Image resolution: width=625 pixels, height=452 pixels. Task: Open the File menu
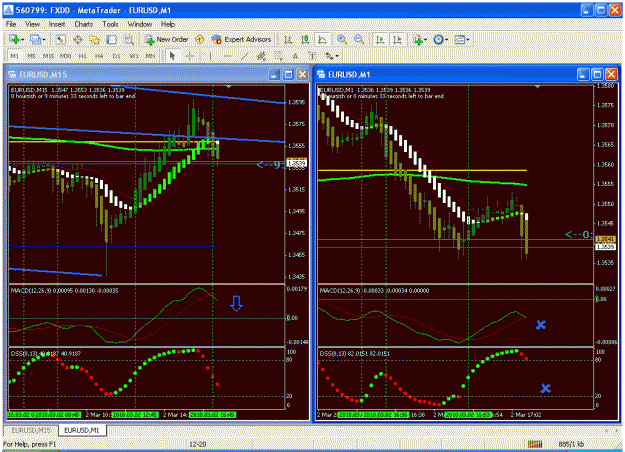point(11,24)
